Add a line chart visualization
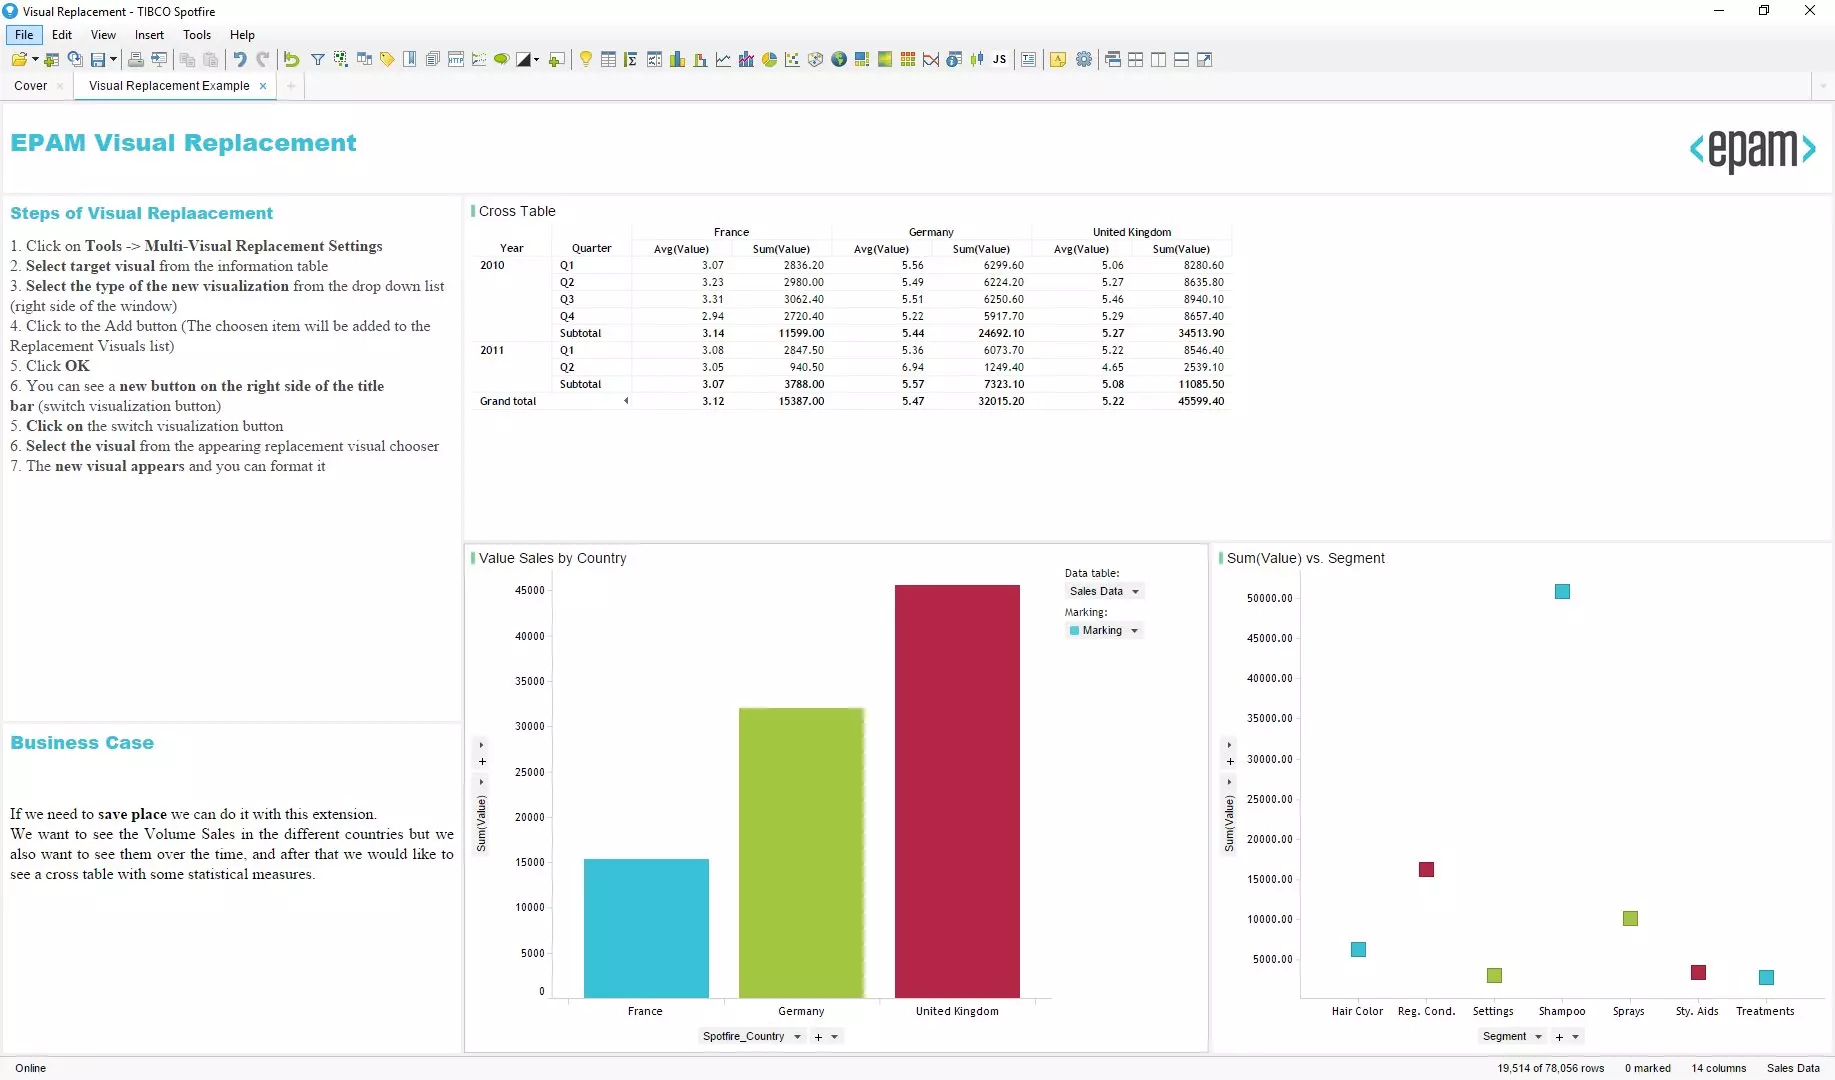Image resolution: width=1835 pixels, height=1080 pixels. (723, 60)
